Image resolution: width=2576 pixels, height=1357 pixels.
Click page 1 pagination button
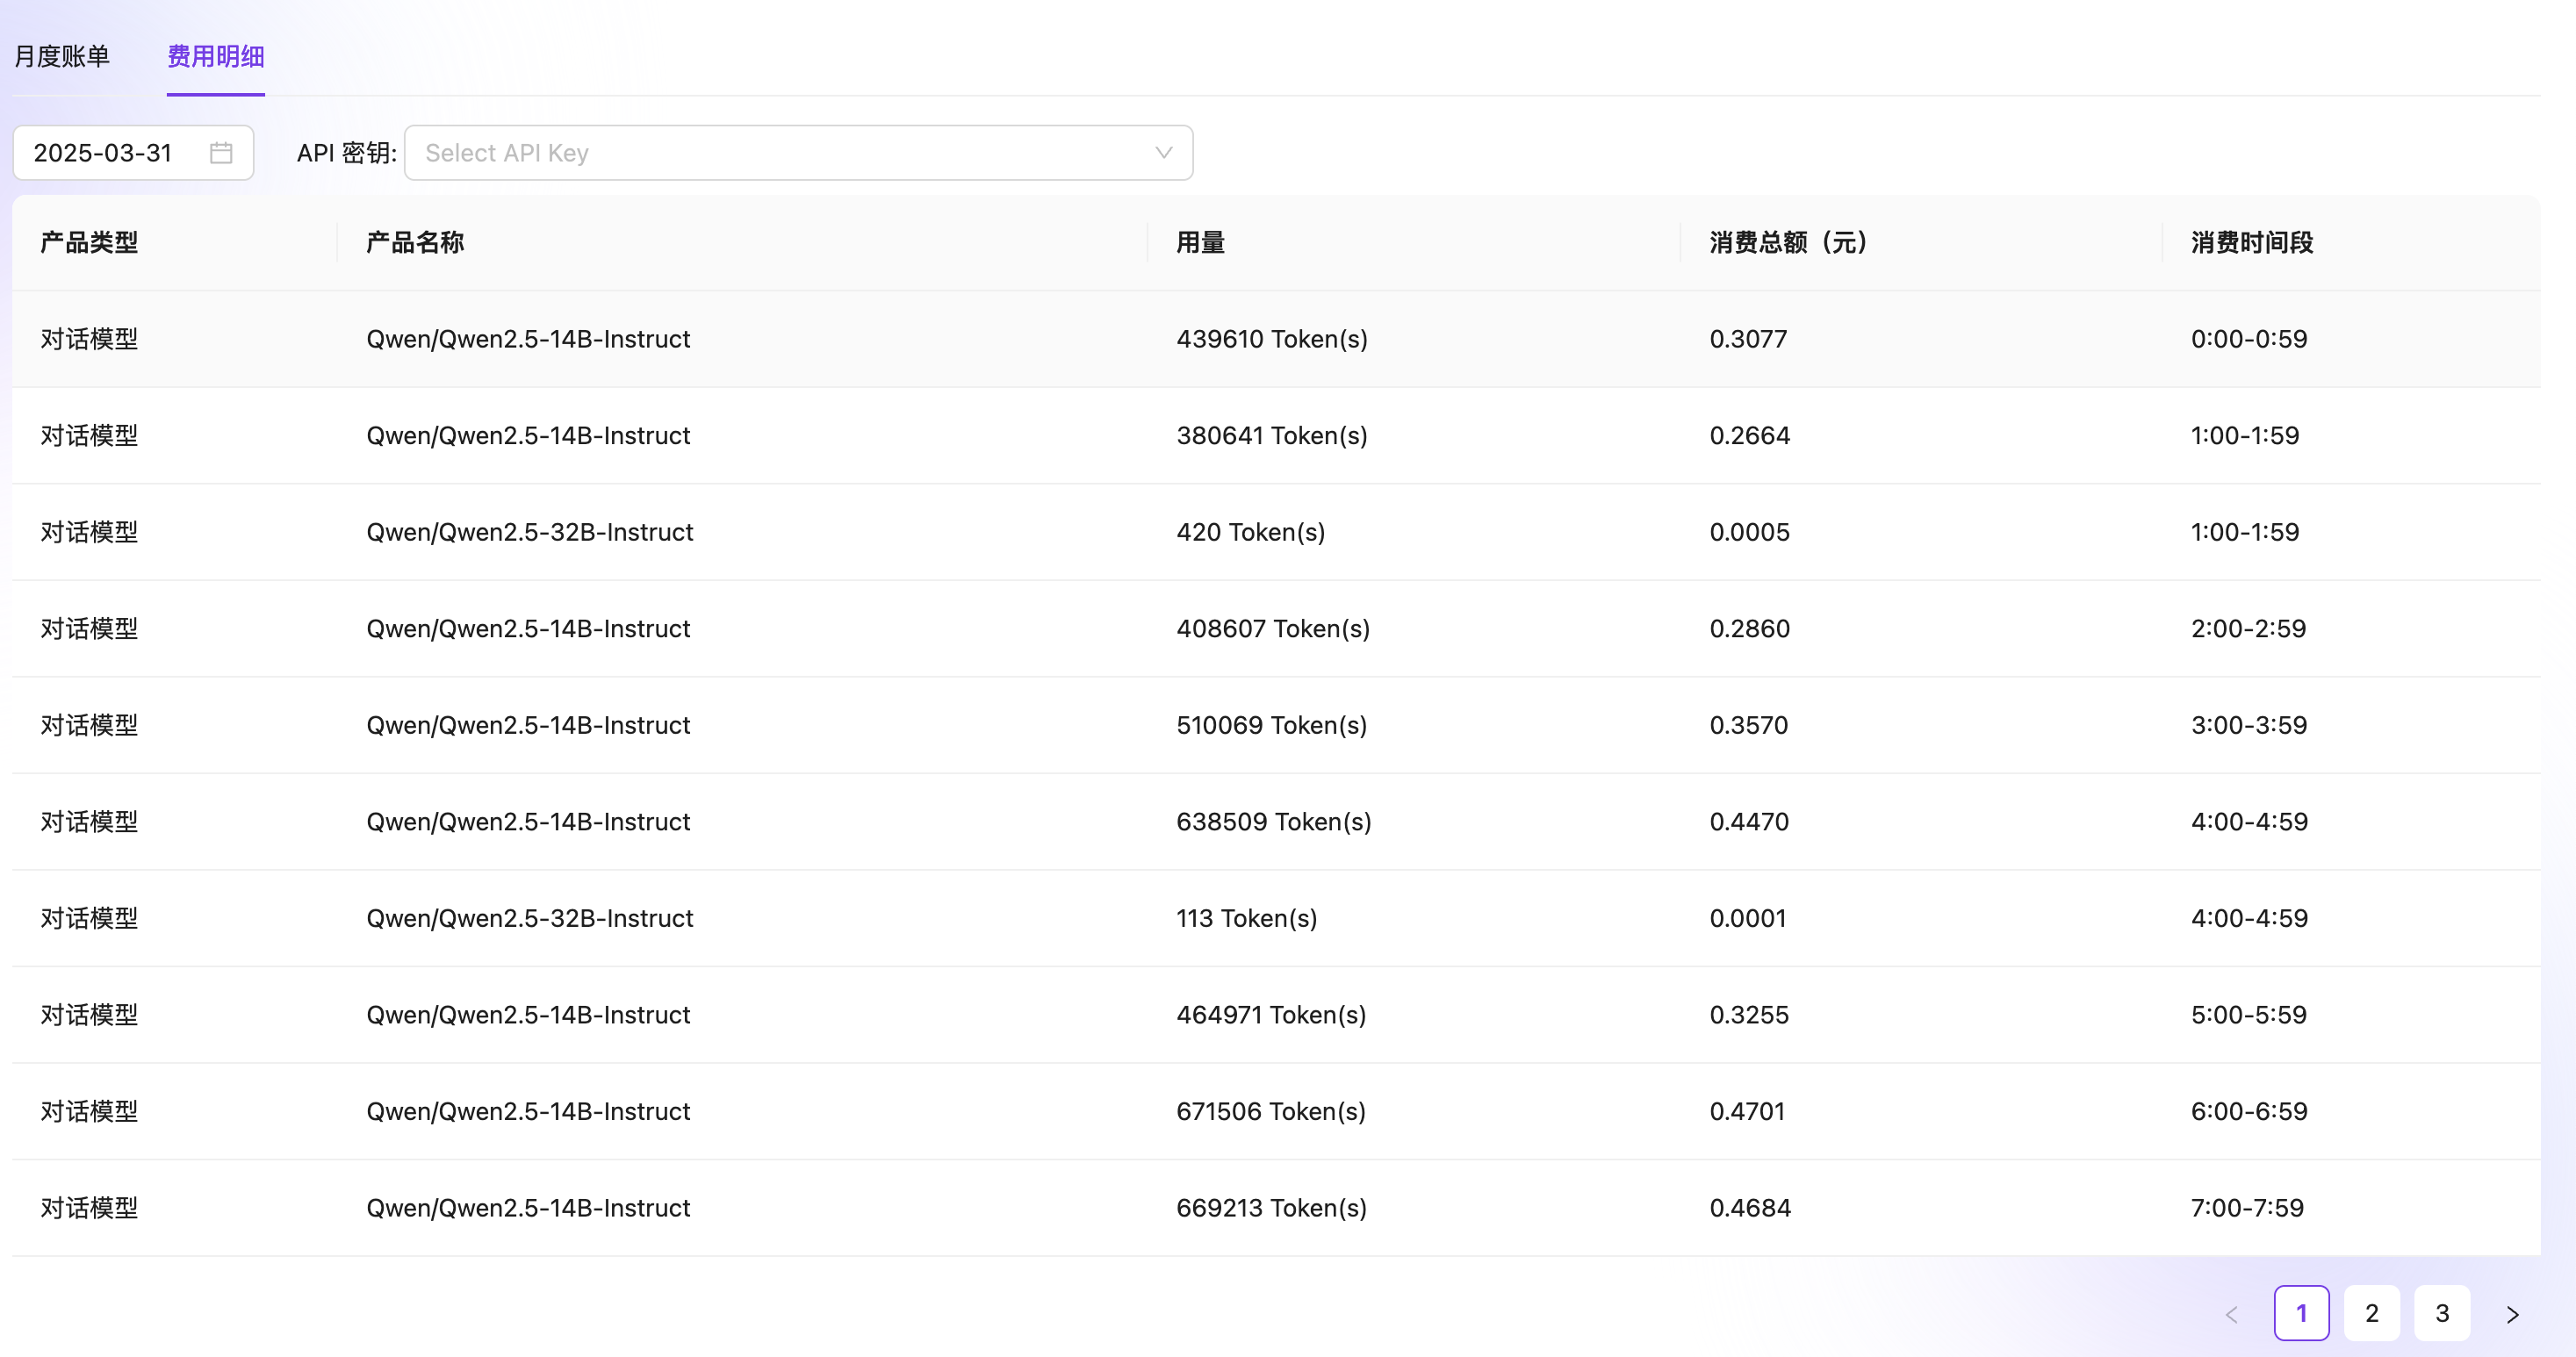pos(2301,1313)
